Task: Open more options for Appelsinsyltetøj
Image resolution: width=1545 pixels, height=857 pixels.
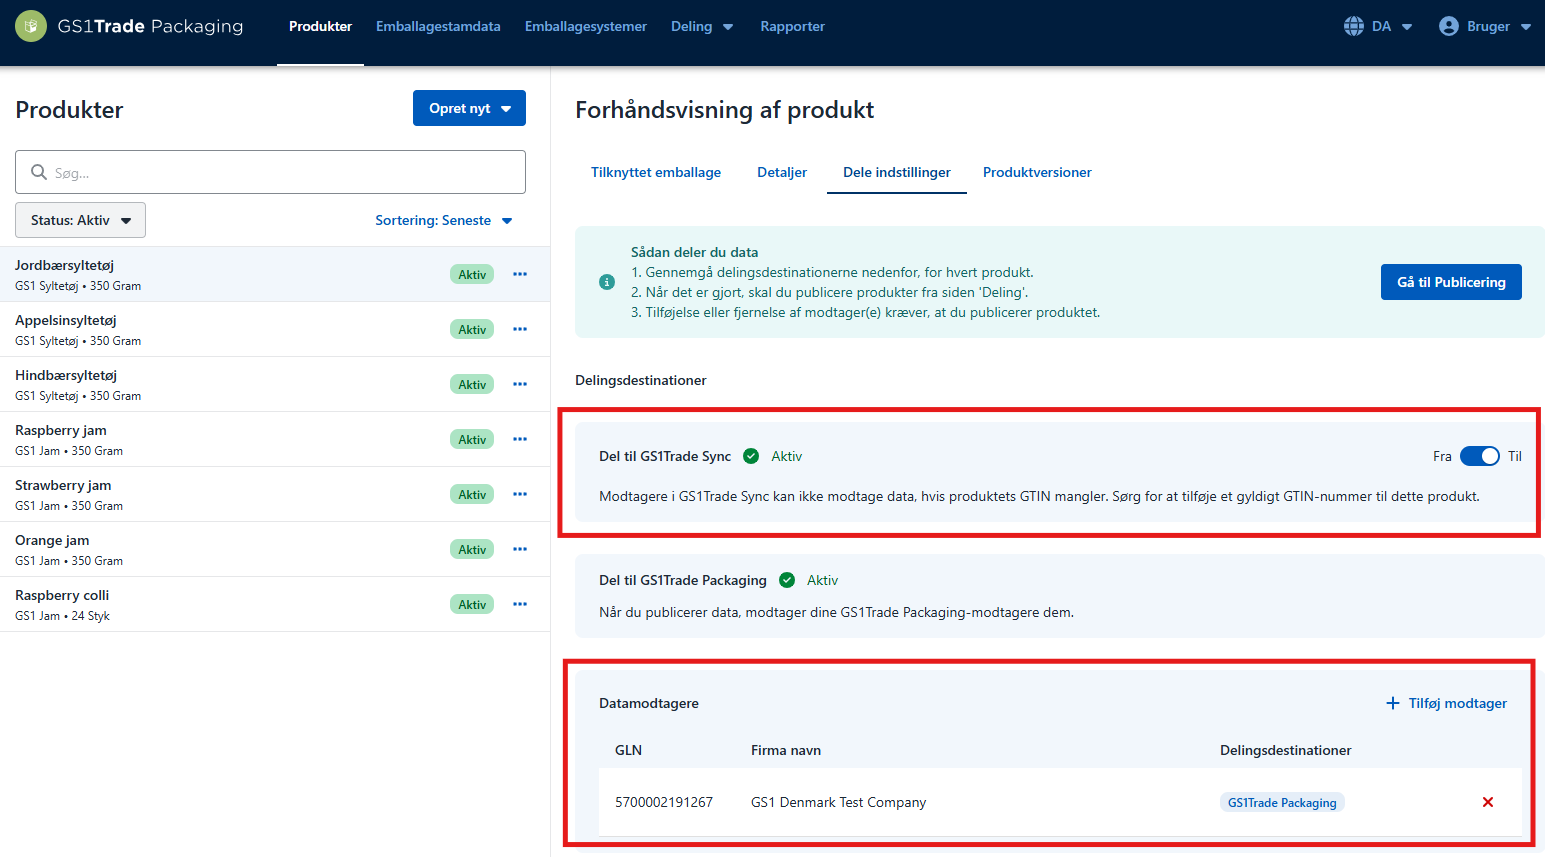Action: (520, 329)
